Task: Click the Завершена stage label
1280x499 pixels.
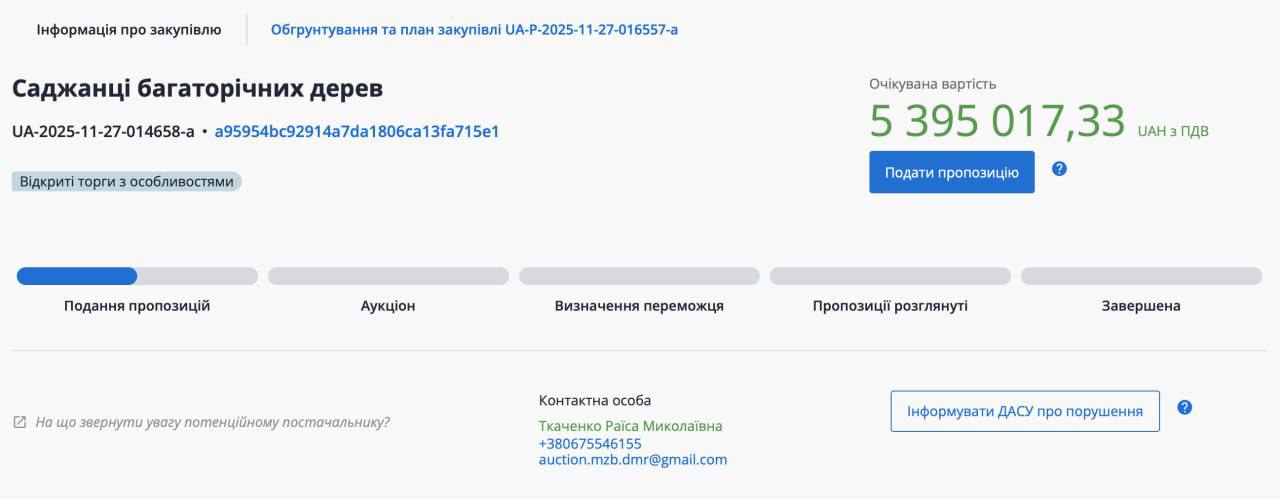Action: [1141, 306]
